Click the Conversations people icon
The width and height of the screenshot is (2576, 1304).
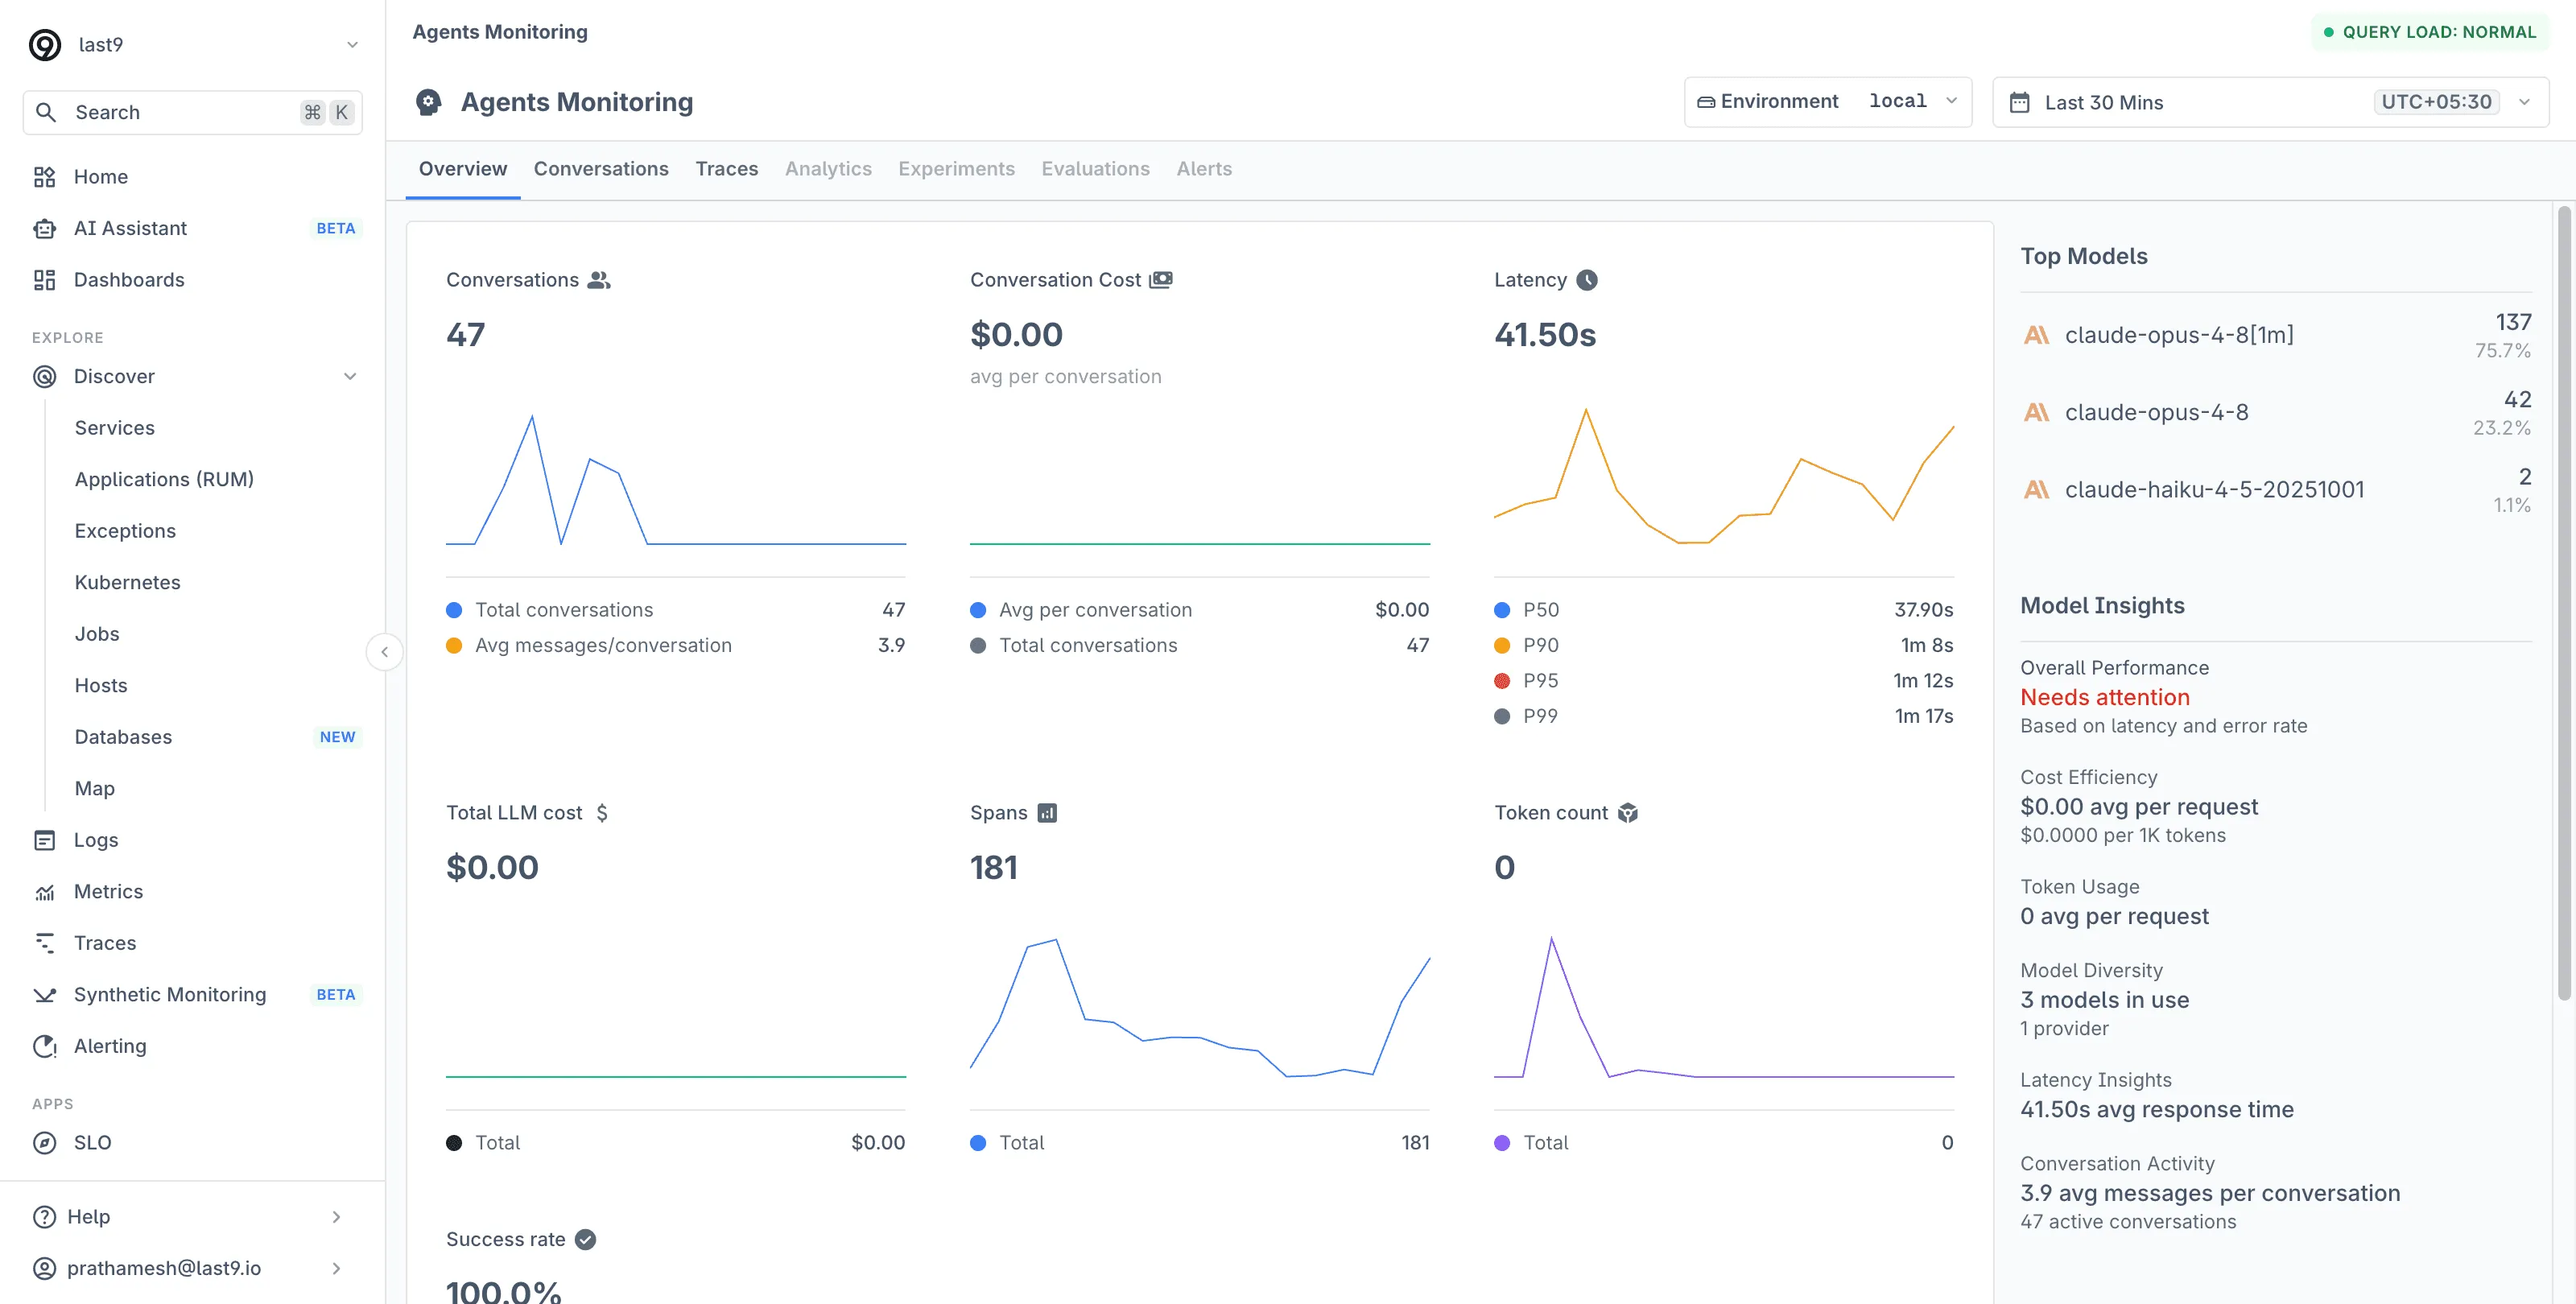[598, 280]
